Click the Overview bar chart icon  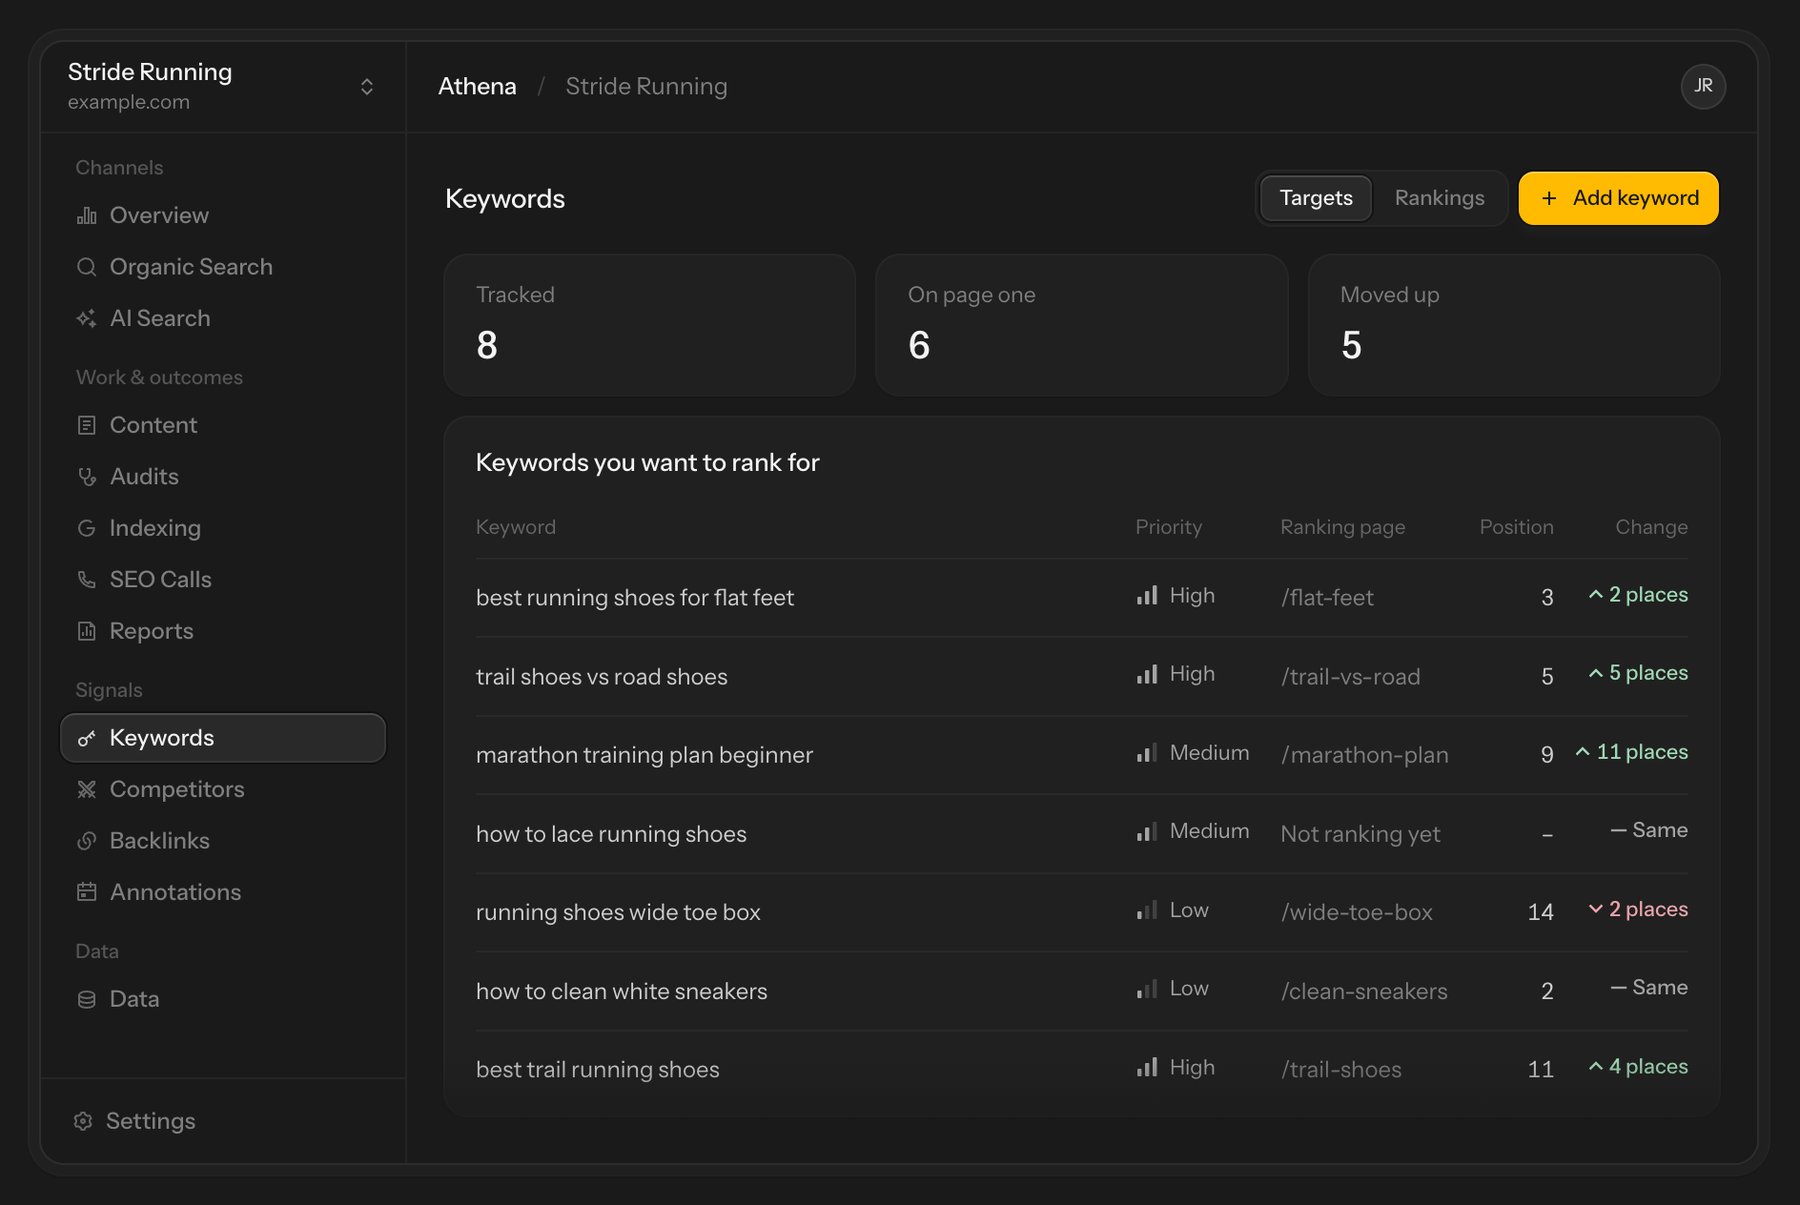click(x=87, y=215)
